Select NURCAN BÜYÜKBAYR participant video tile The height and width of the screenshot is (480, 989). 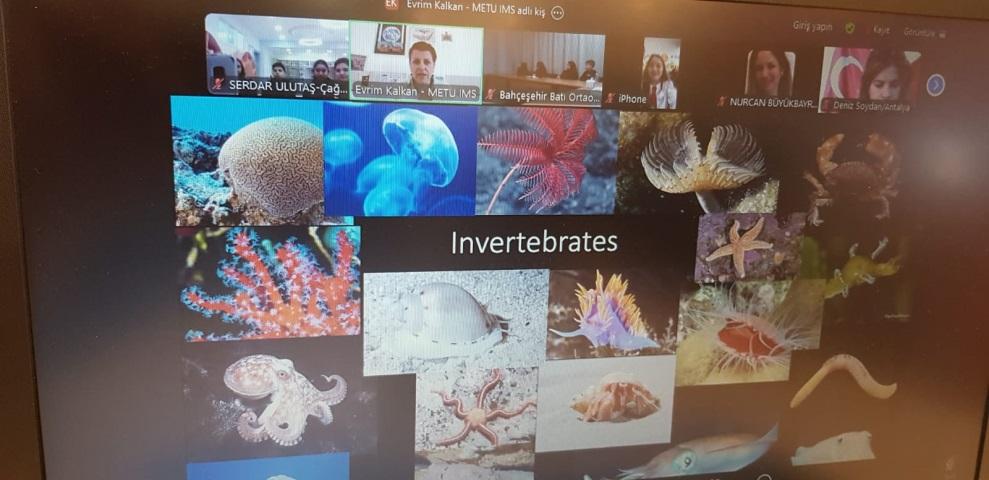(770, 78)
